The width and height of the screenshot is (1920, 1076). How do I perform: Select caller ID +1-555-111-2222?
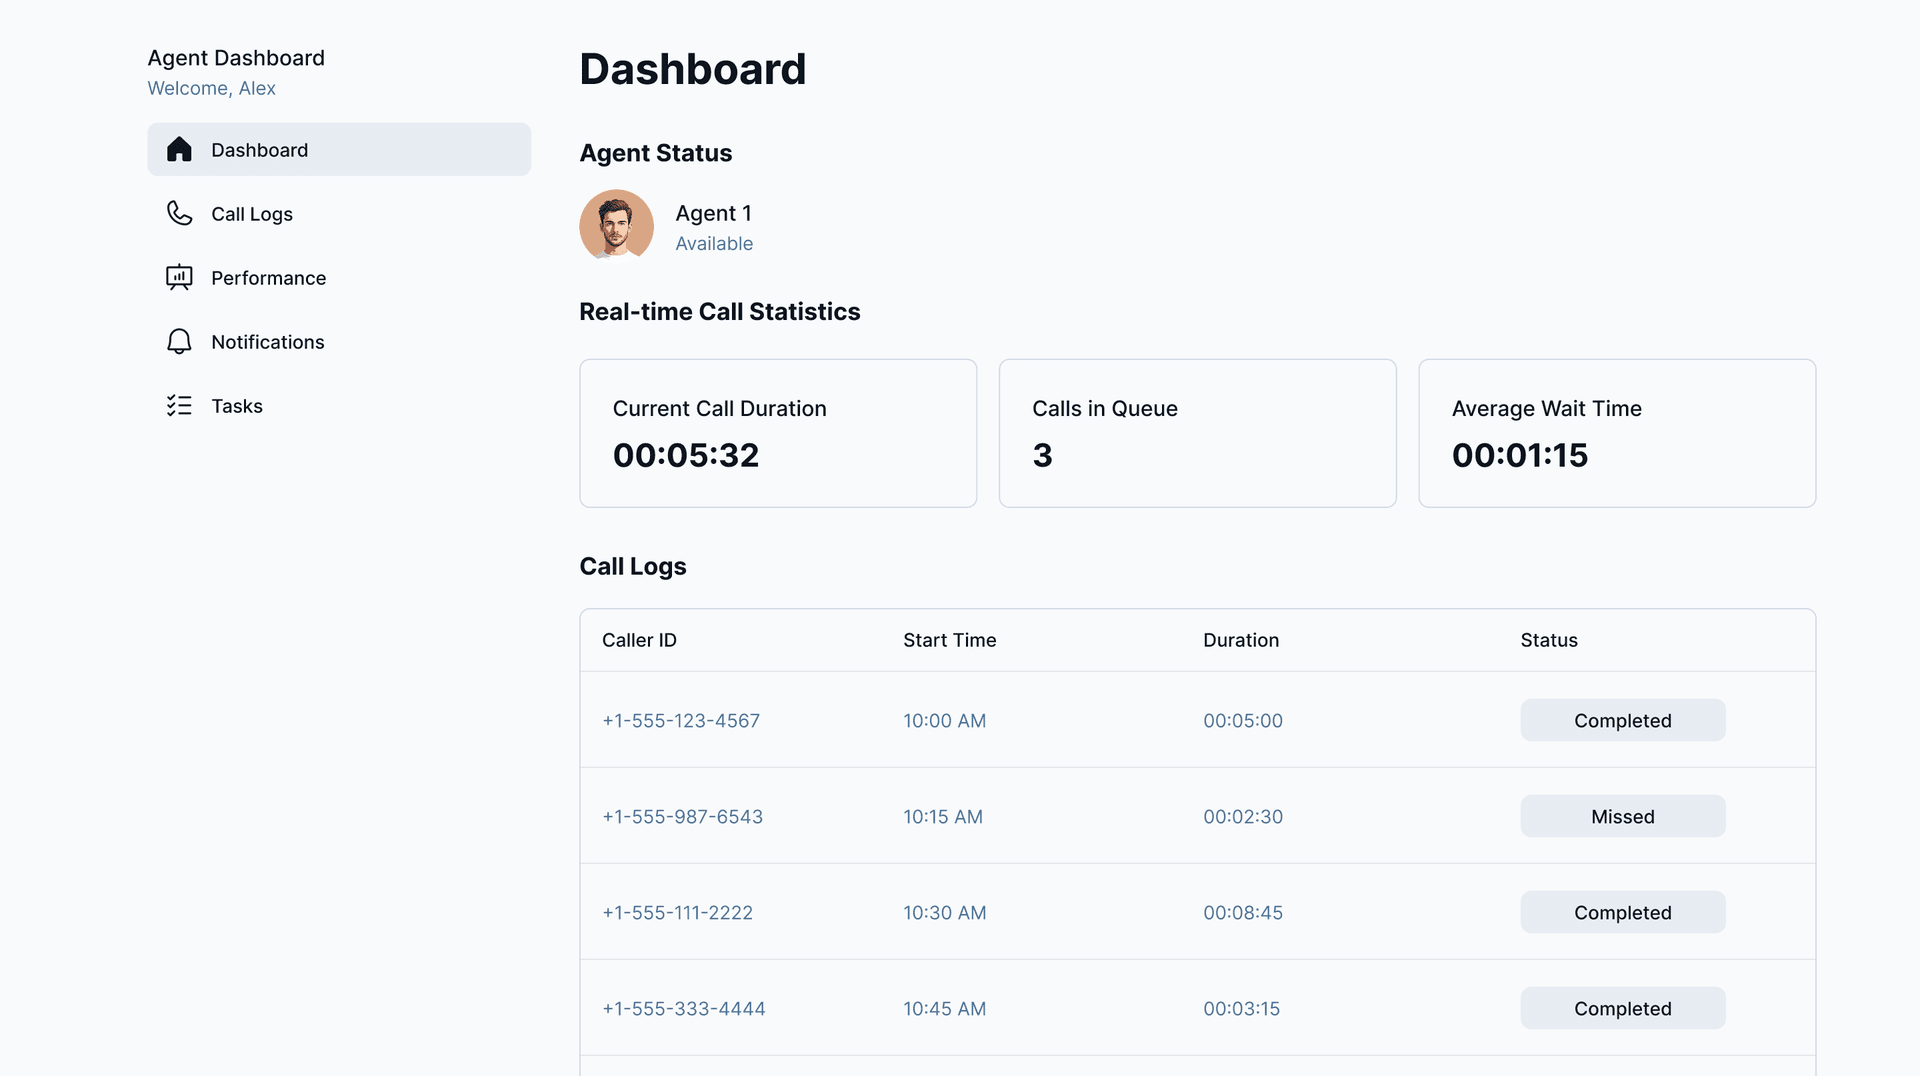coord(677,913)
